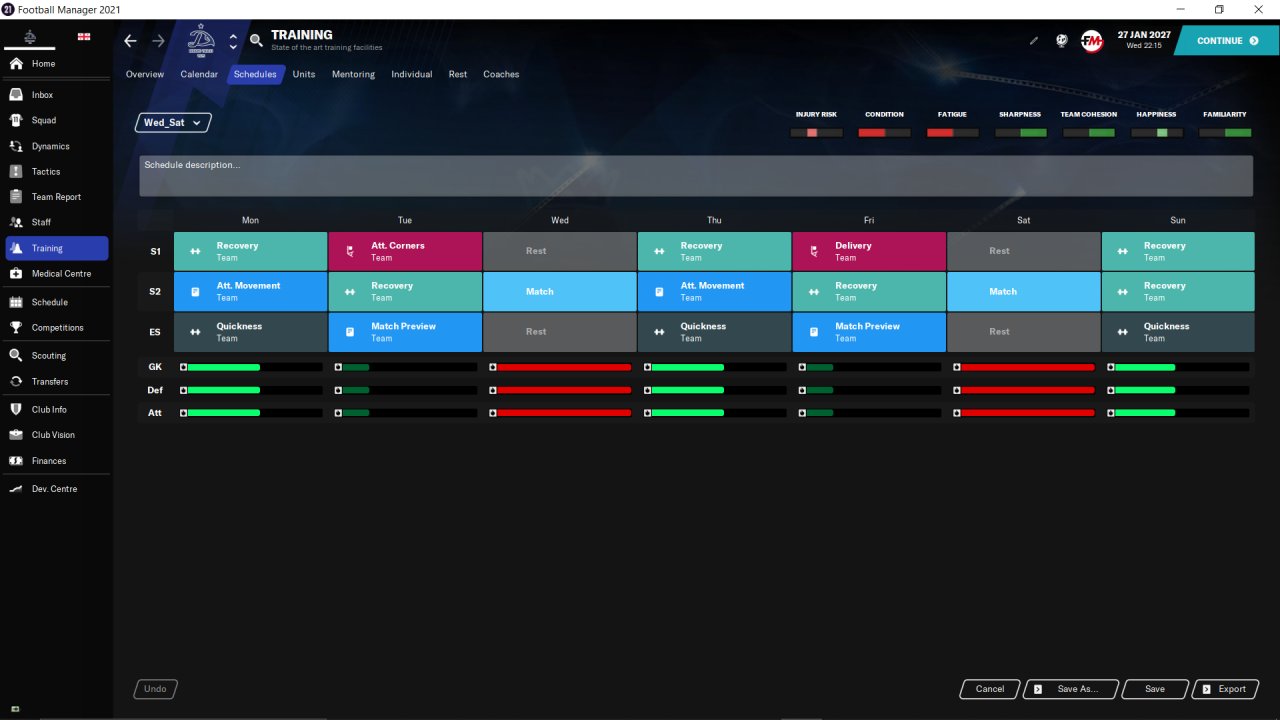Click the Home icon in sidebar
Image resolution: width=1280 pixels, height=720 pixels.
coord(16,64)
